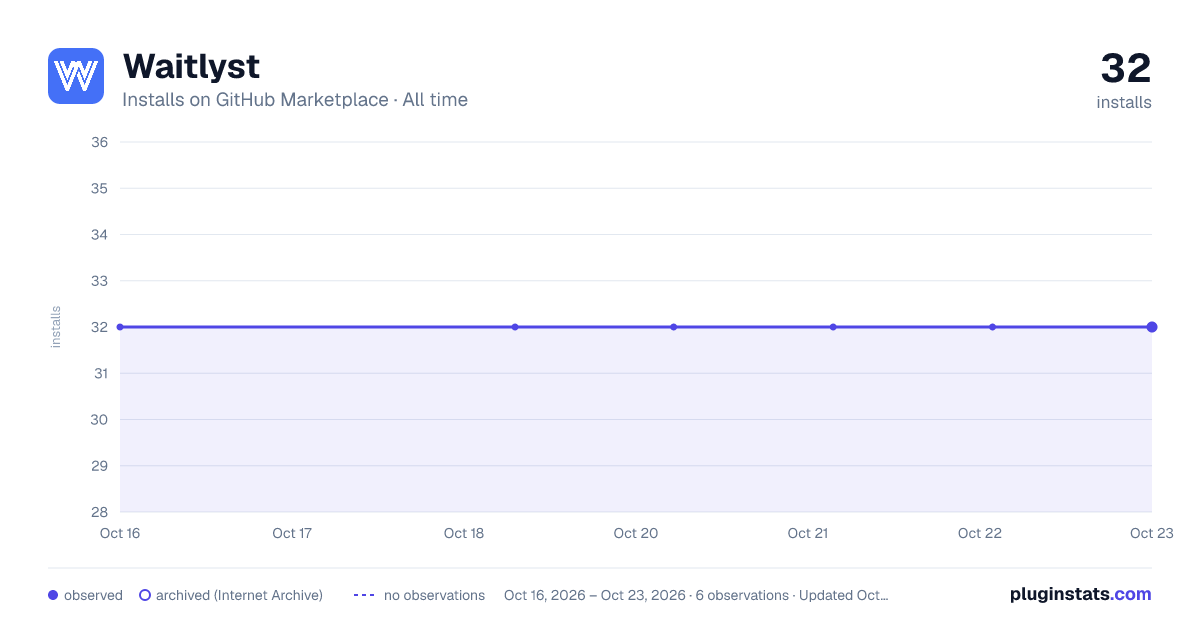The width and height of the screenshot is (1200, 630).
Task: Select the data point after Oct 18
Action: pos(515,327)
